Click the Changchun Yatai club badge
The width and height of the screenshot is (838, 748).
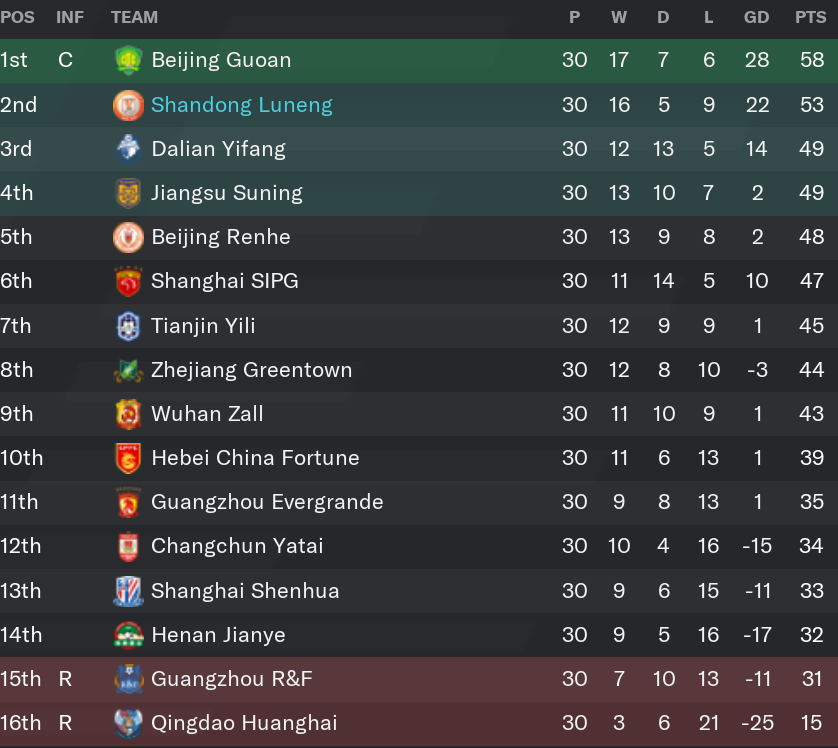pos(128,547)
